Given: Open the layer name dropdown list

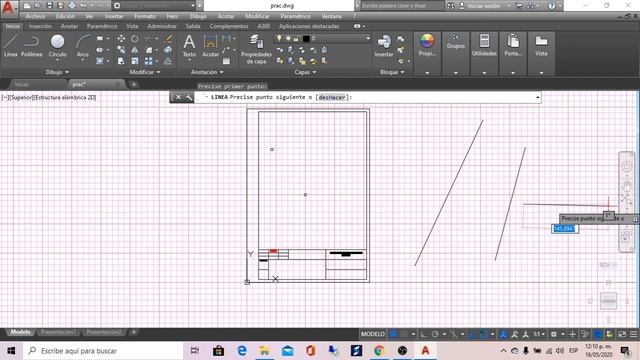Looking at the screenshot, I should [x=368, y=38].
